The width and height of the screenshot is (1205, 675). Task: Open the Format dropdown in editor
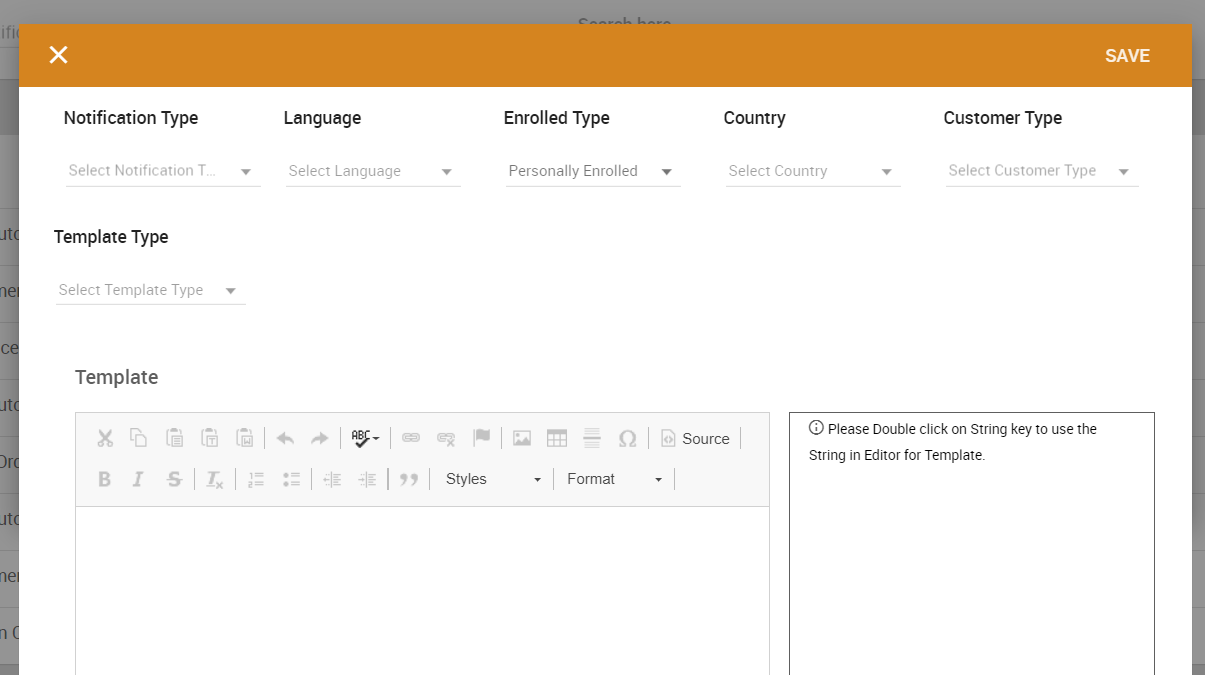pyautogui.click(x=614, y=479)
